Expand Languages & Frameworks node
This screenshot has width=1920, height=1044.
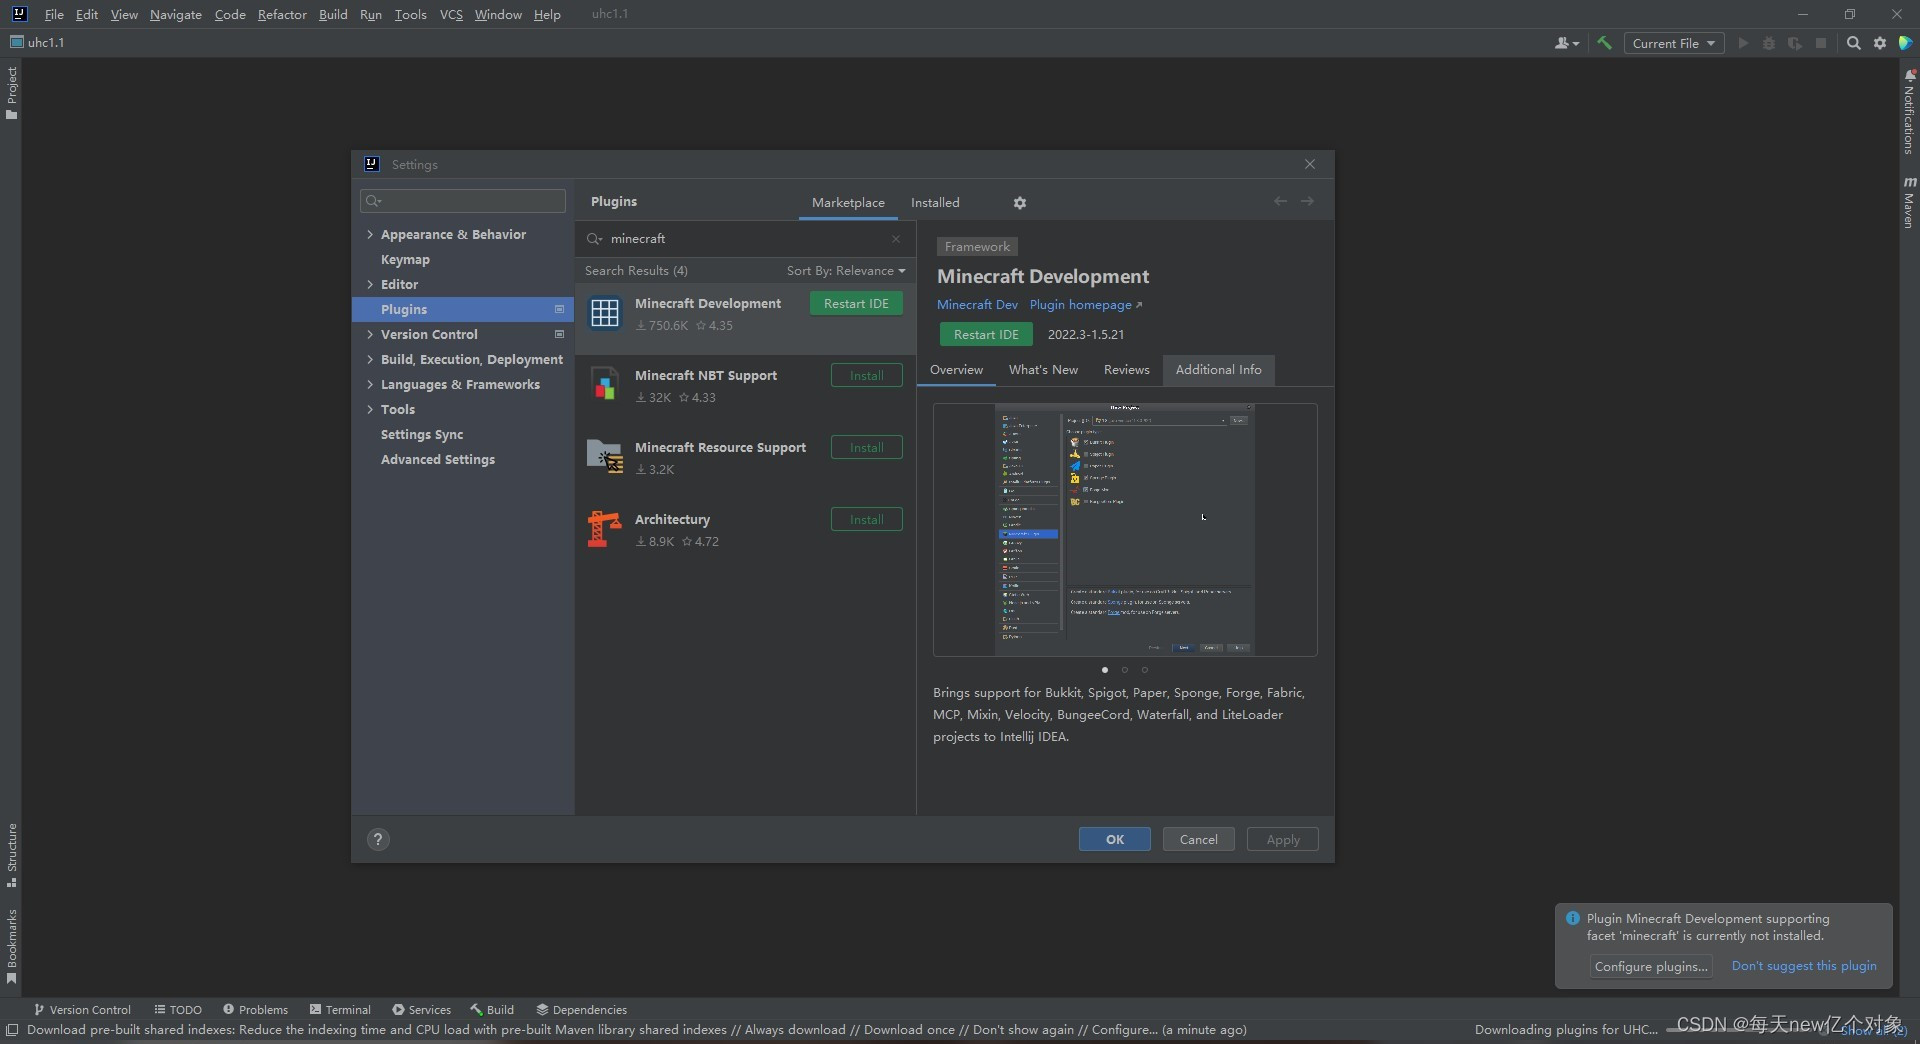370,384
